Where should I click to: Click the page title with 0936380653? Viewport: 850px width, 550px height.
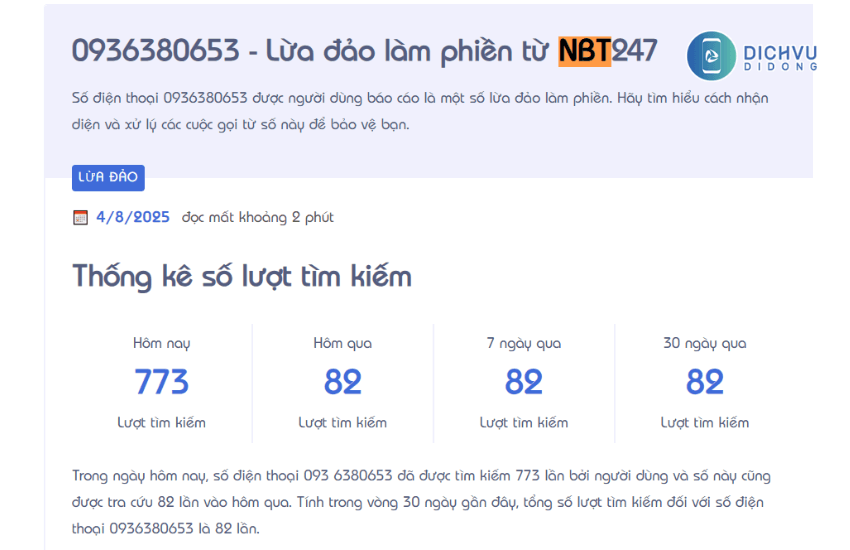click(364, 51)
